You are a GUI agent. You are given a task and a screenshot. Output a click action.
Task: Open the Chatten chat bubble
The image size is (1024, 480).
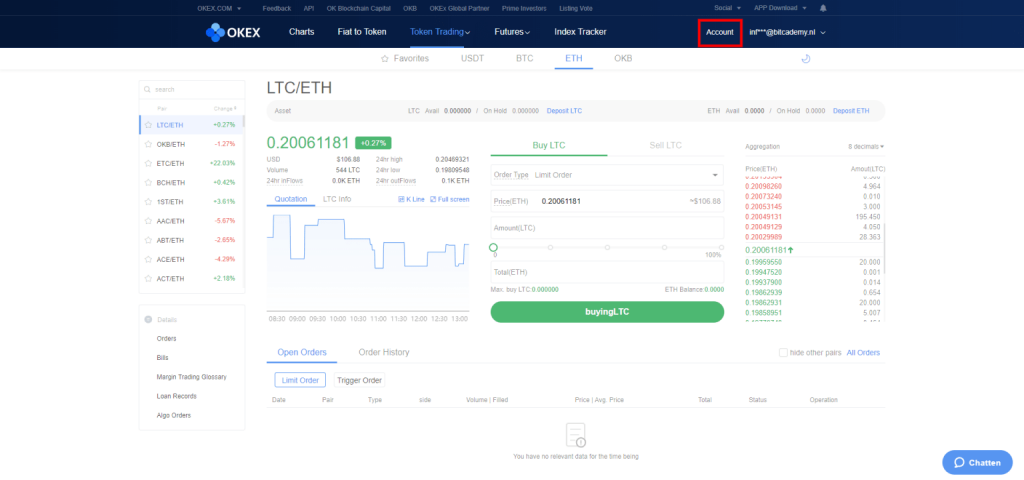point(977,462)
